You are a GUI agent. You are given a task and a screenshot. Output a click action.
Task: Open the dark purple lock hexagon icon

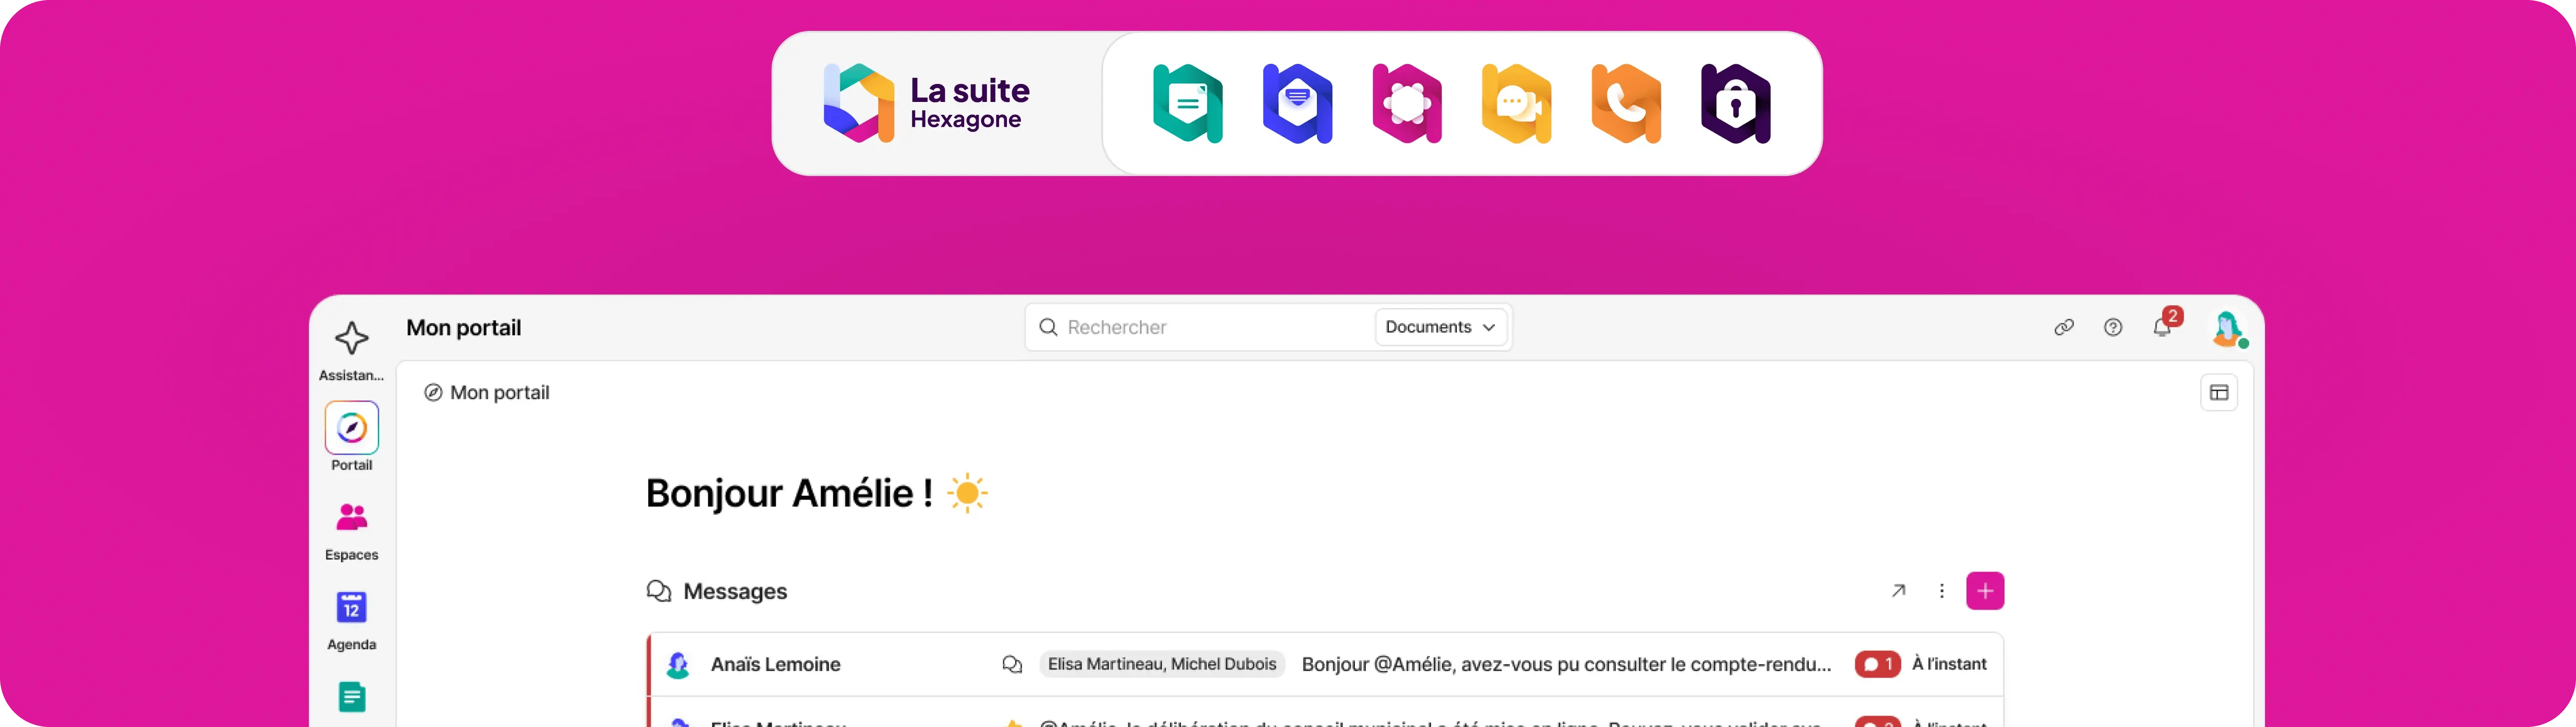tap(1736, 103)
